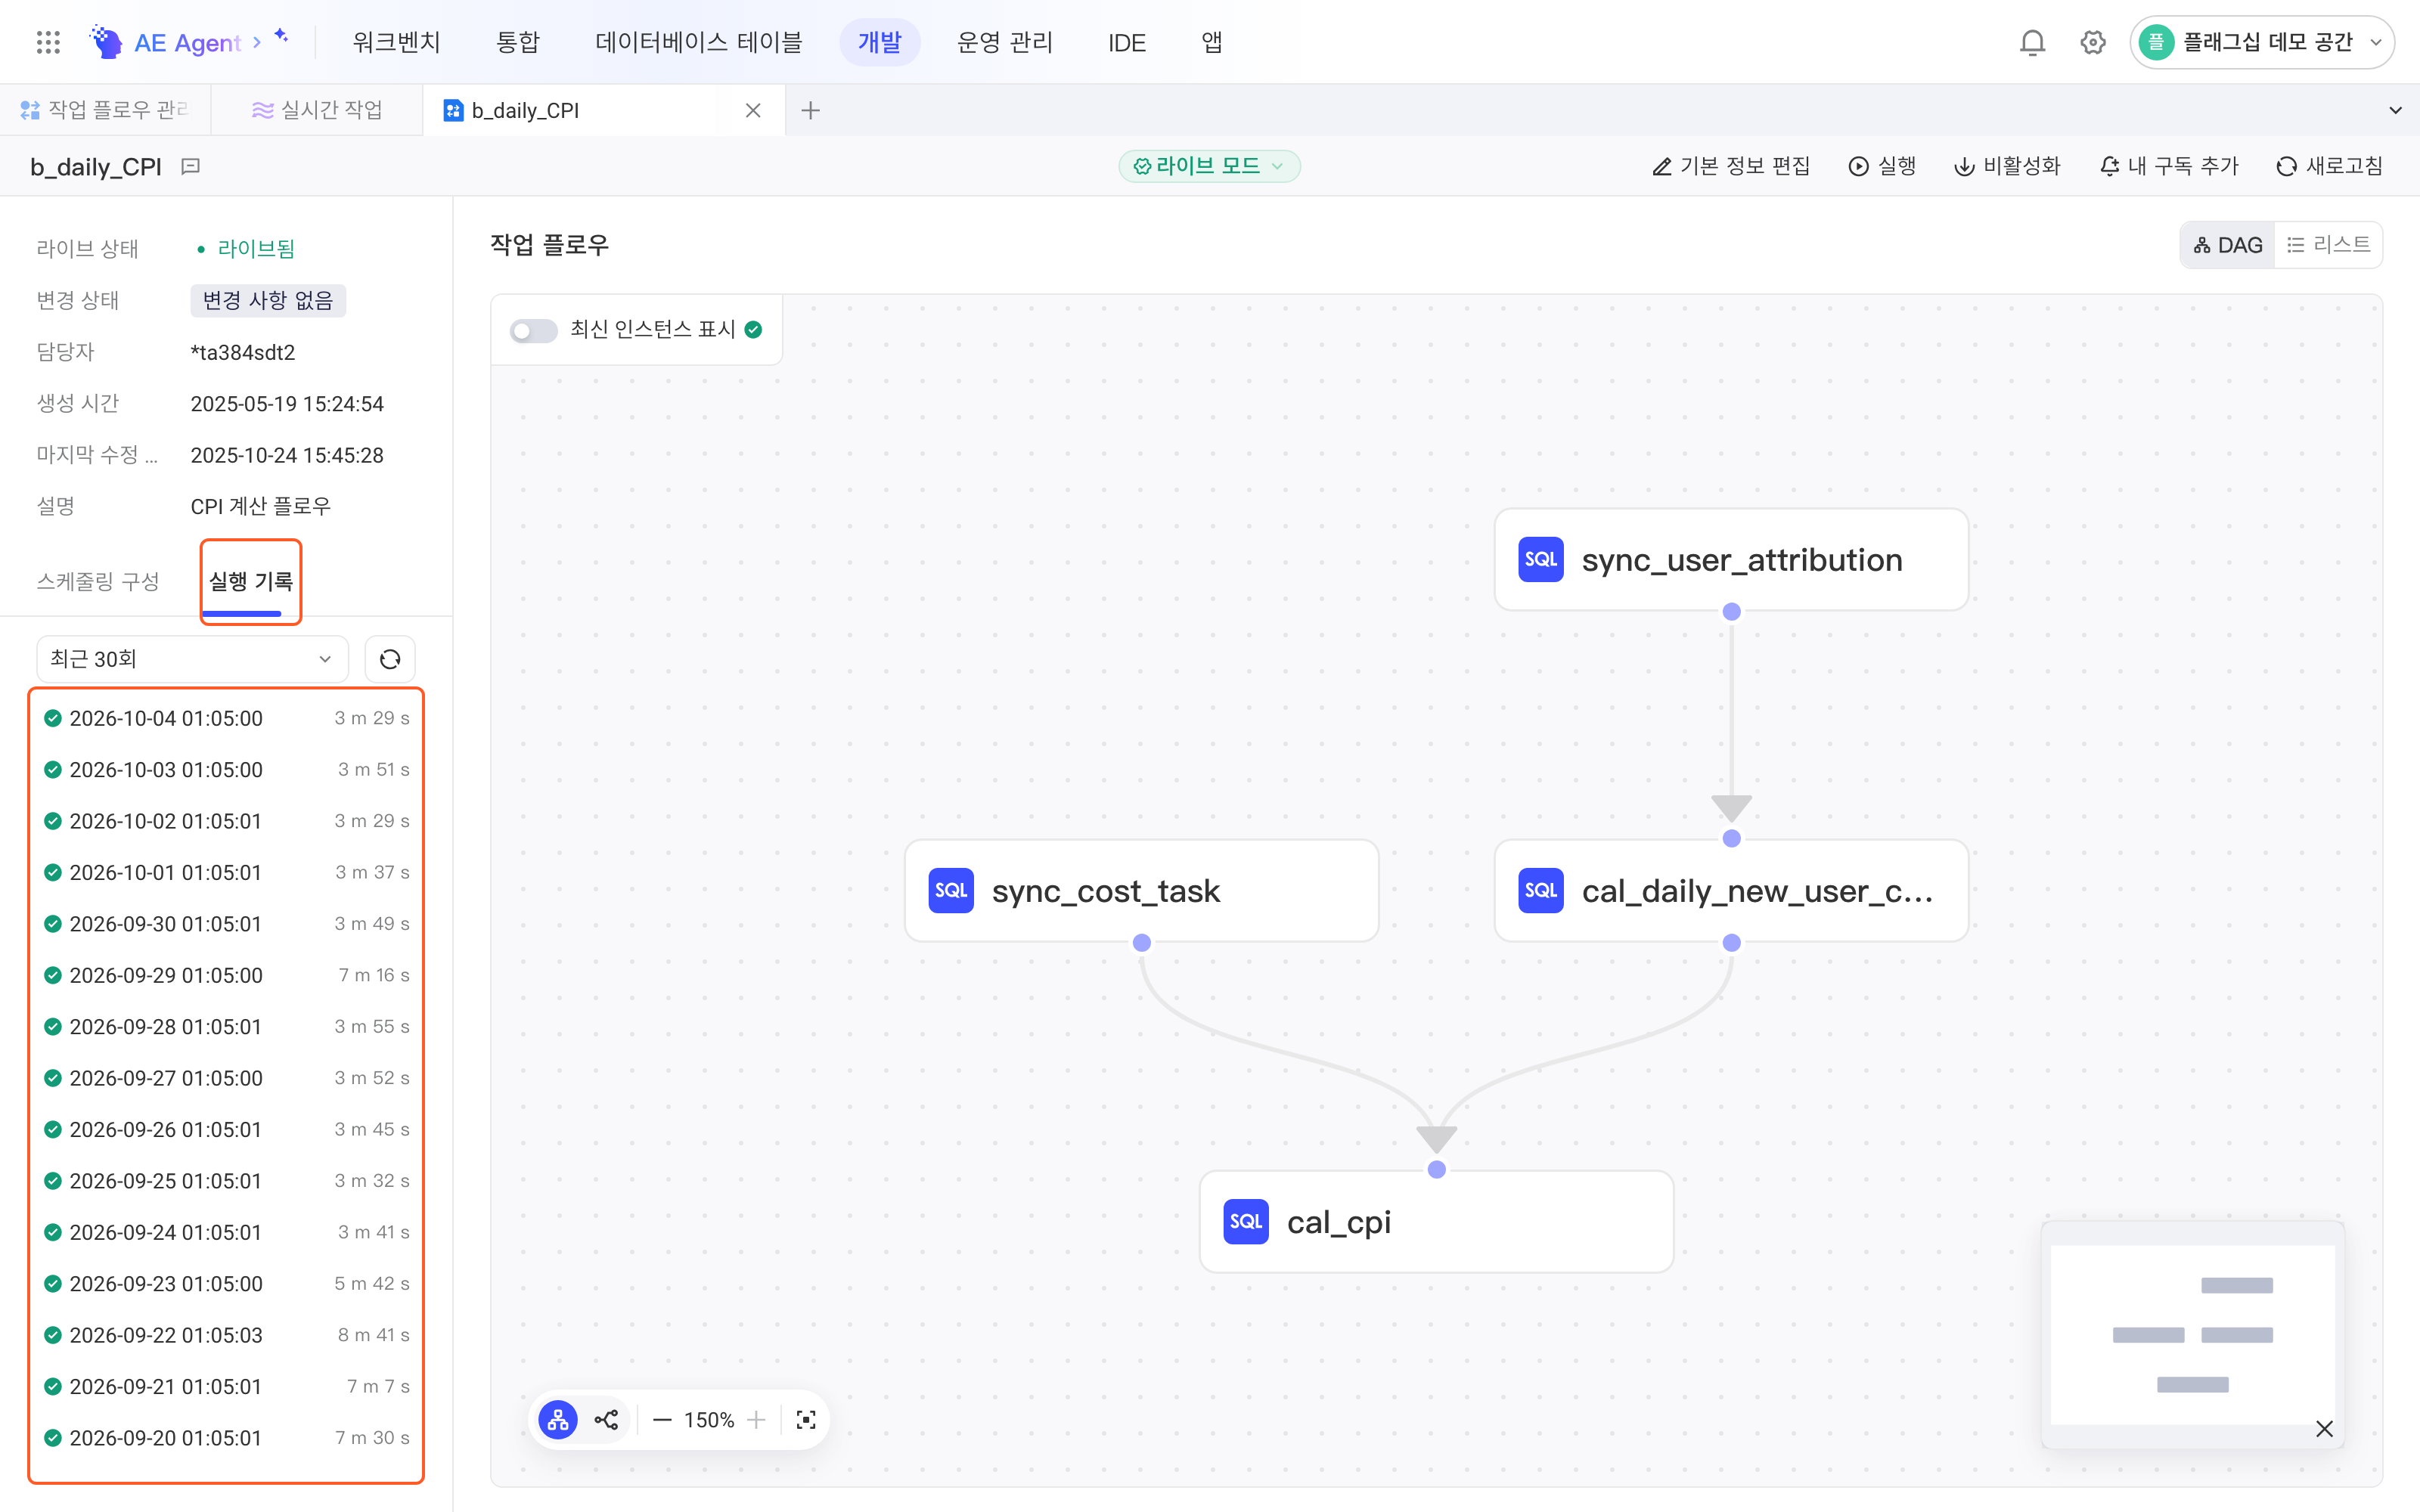Click SQL icon on sync_user_attribution node
The height and width of the screenshot is (1512, 2420).
1541,560
